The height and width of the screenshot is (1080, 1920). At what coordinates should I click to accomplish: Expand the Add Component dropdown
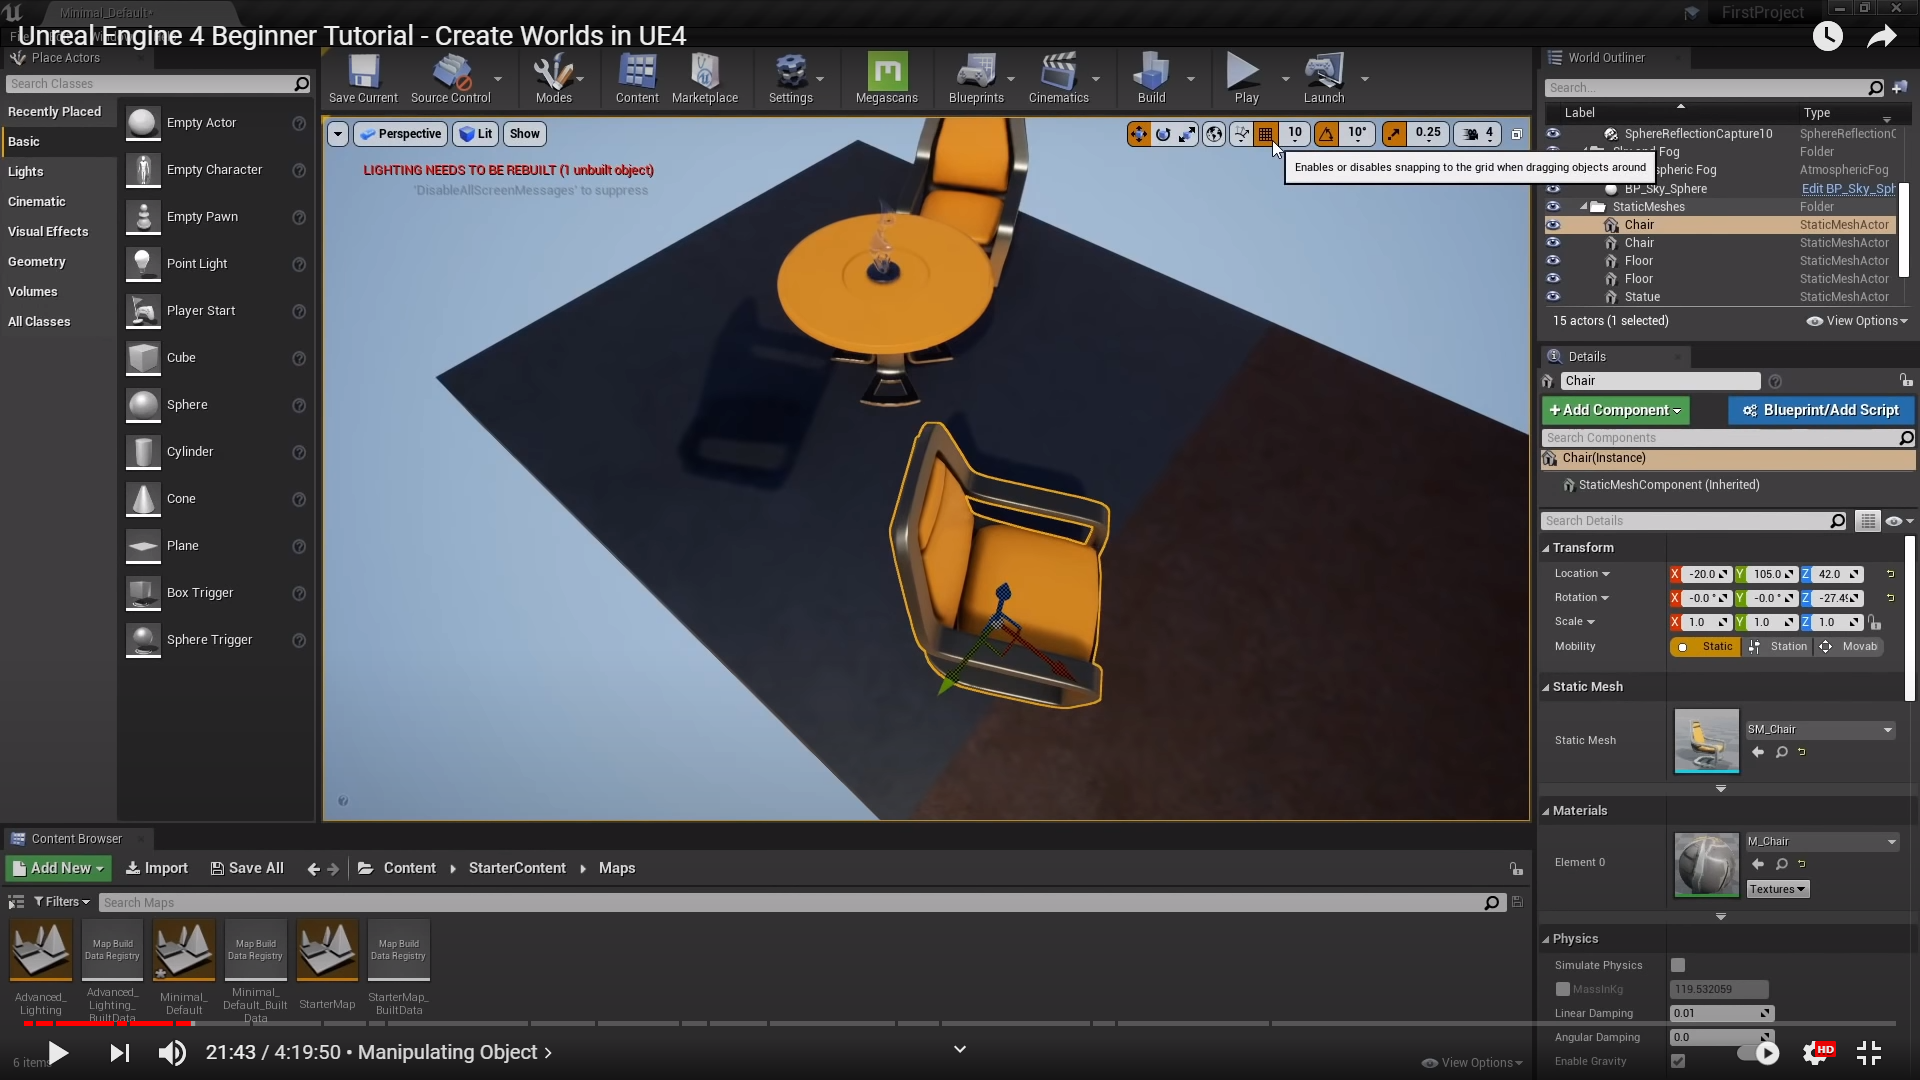tap(1615, 410)
